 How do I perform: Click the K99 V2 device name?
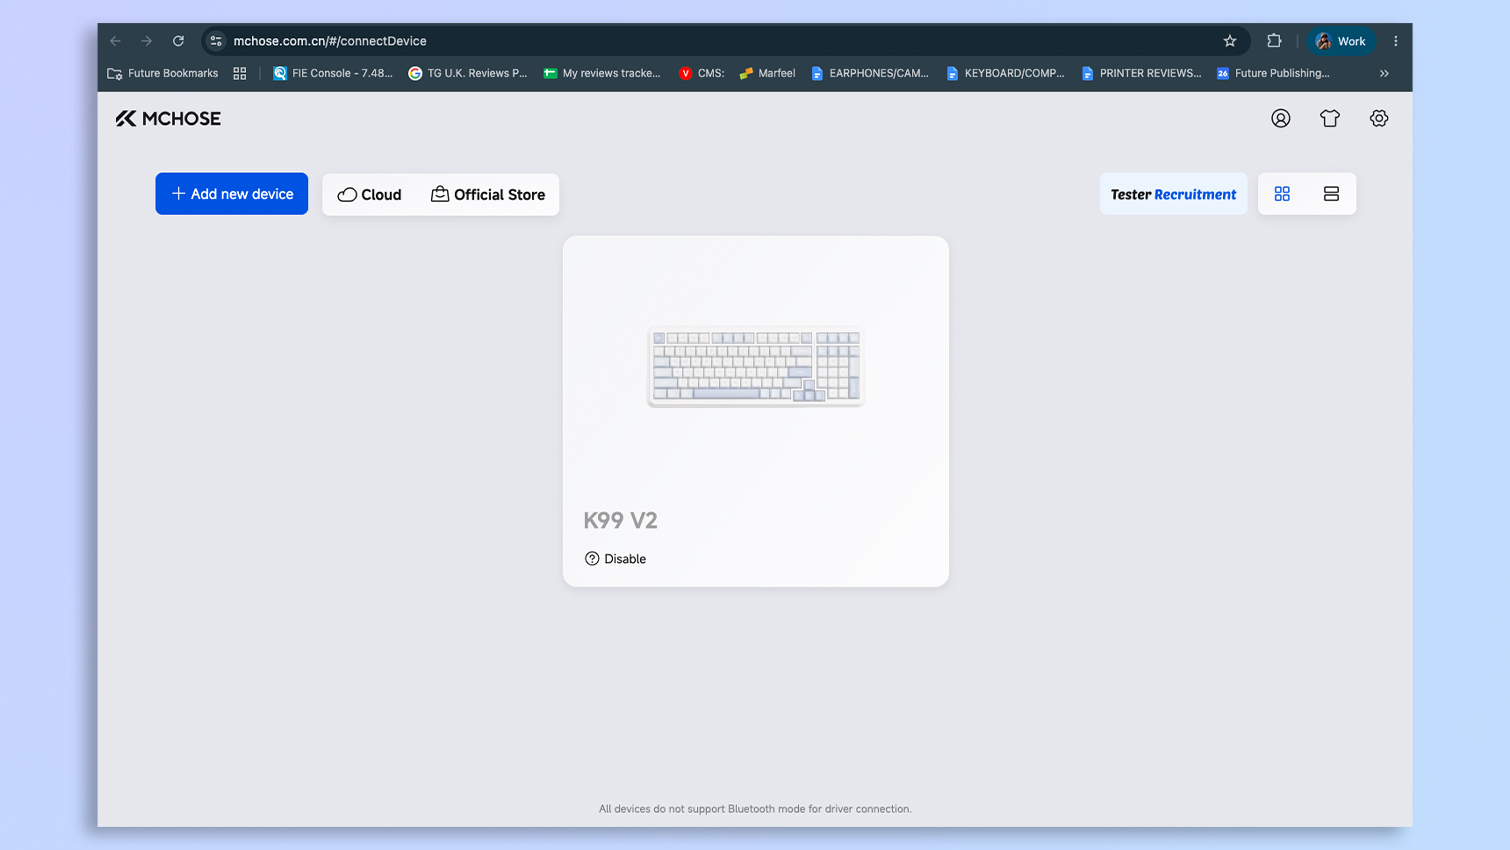620,520
